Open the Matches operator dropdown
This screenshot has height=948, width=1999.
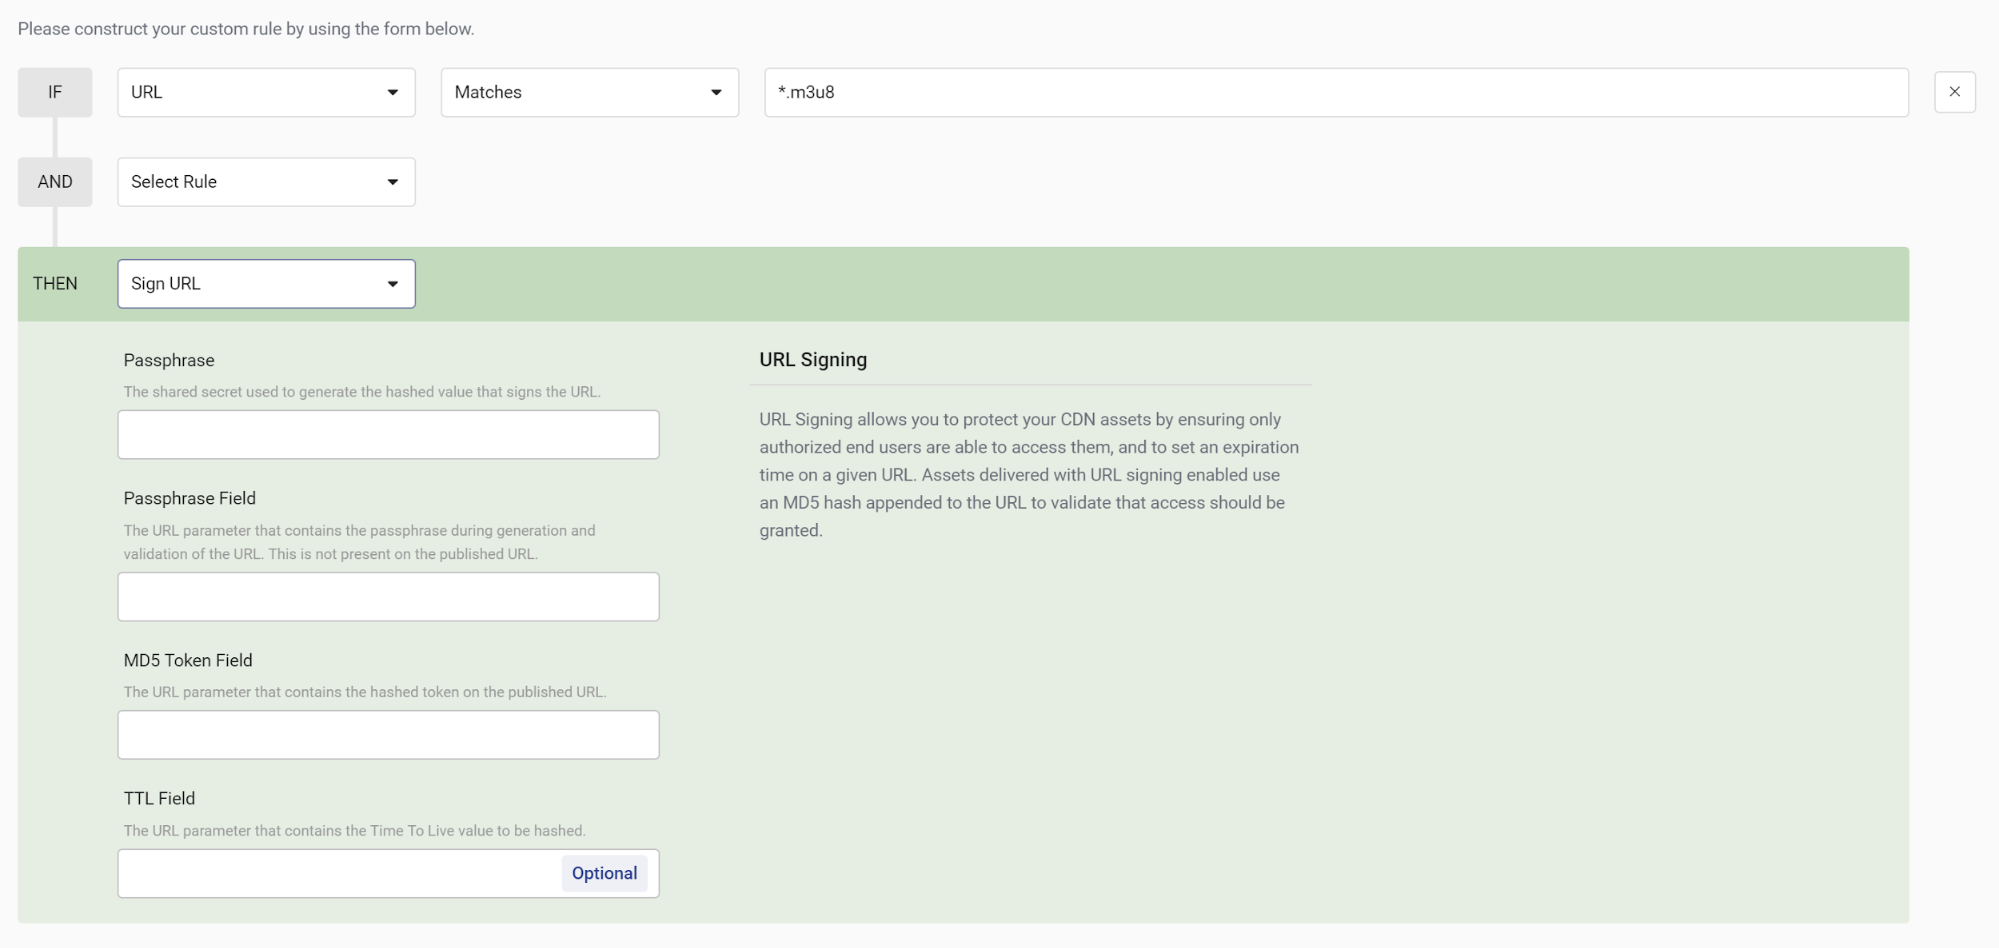(x=590, y=92)
